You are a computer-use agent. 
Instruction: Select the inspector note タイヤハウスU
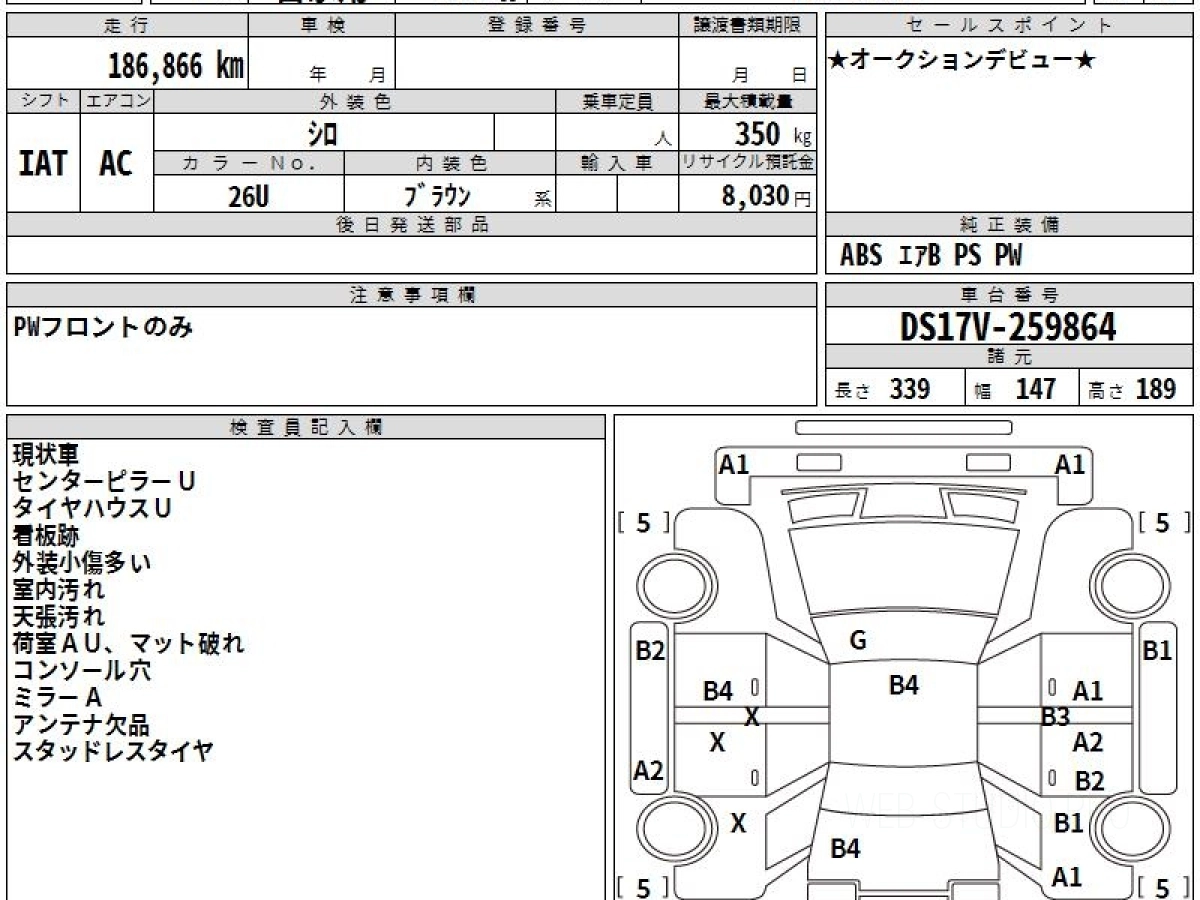92,508
